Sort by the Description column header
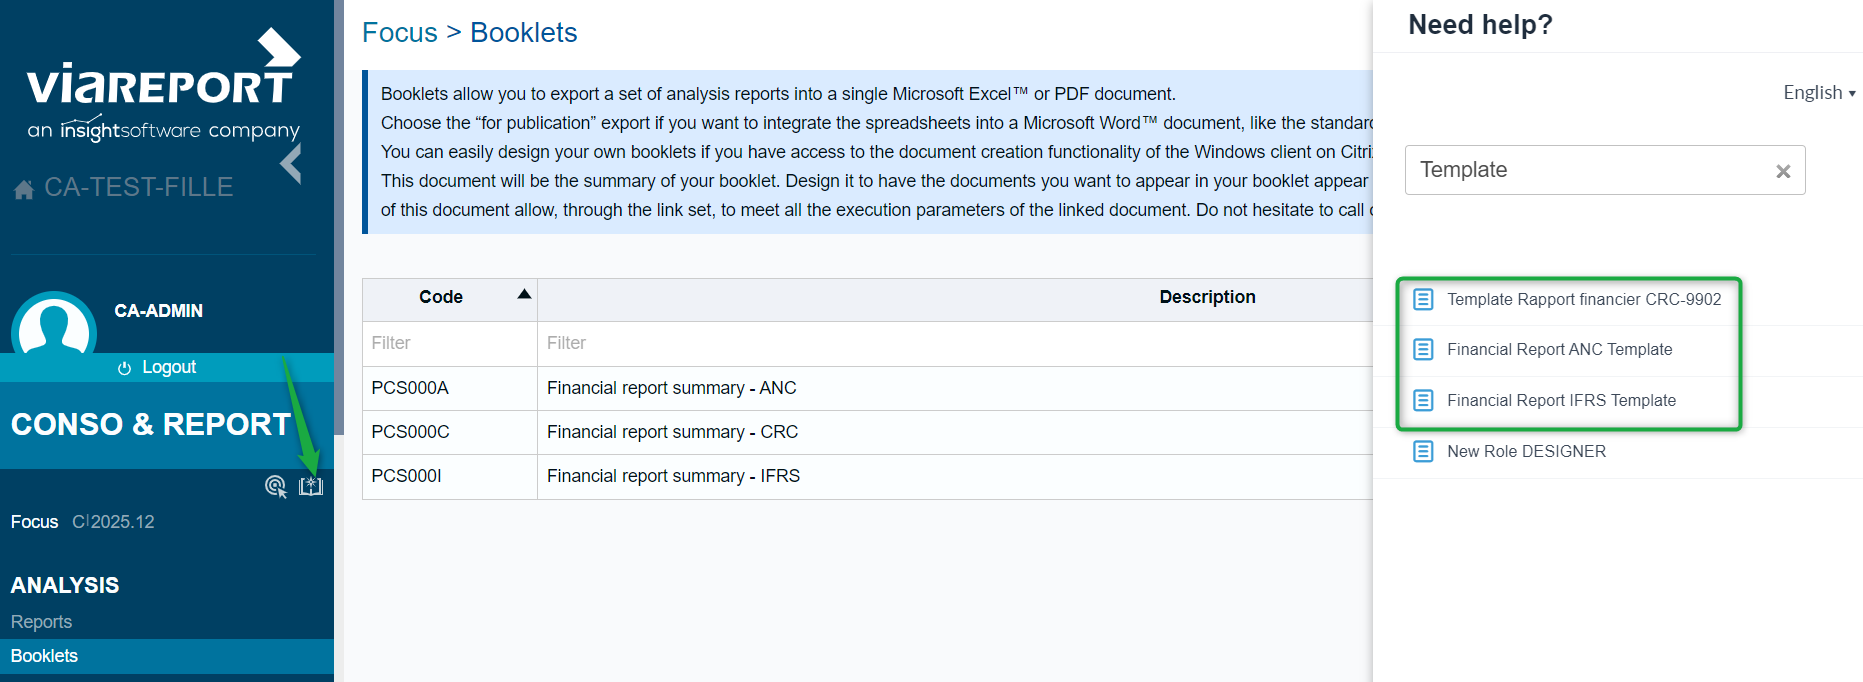This screenshot has width=1863, height=682. click(1207, 297)
